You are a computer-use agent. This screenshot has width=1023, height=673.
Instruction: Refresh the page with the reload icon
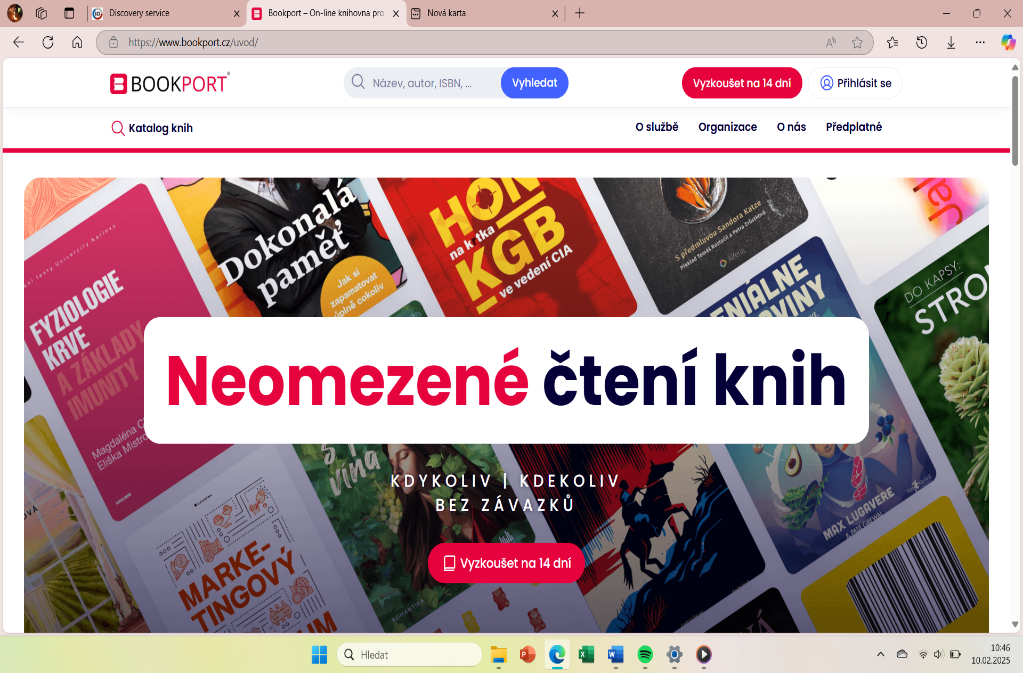click(x=47, y=42)
